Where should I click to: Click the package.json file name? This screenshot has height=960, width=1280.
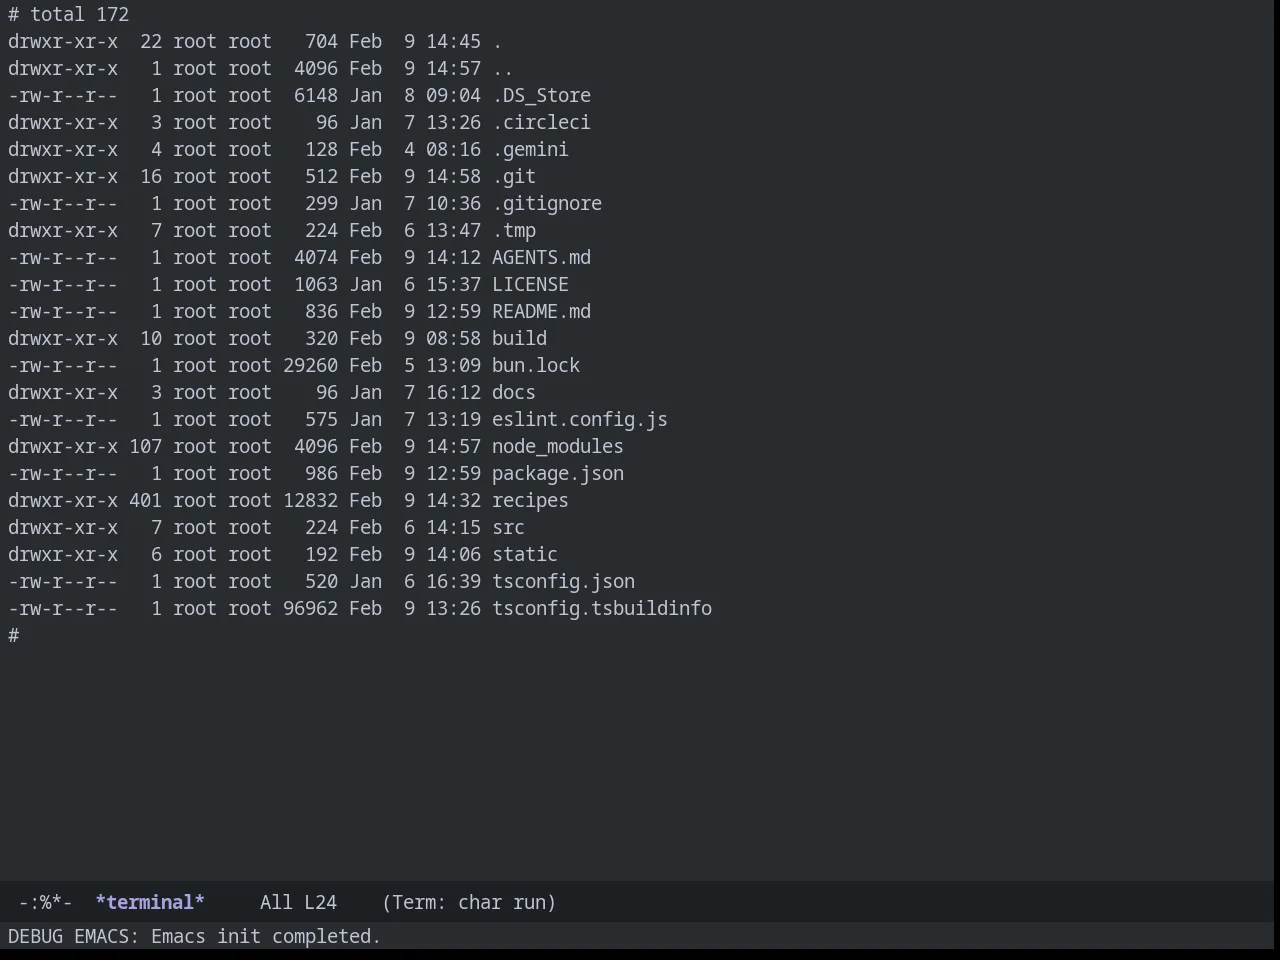[x=558, y=473]
